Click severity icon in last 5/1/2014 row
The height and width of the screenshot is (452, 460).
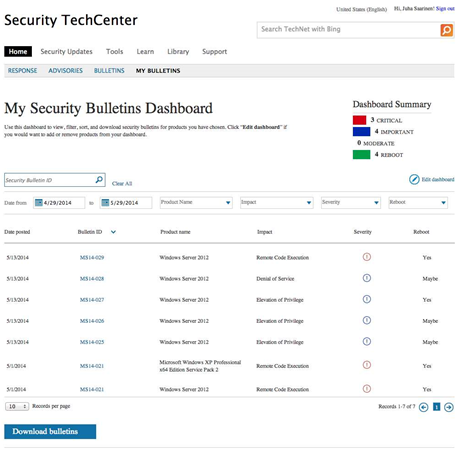point(367,388)
